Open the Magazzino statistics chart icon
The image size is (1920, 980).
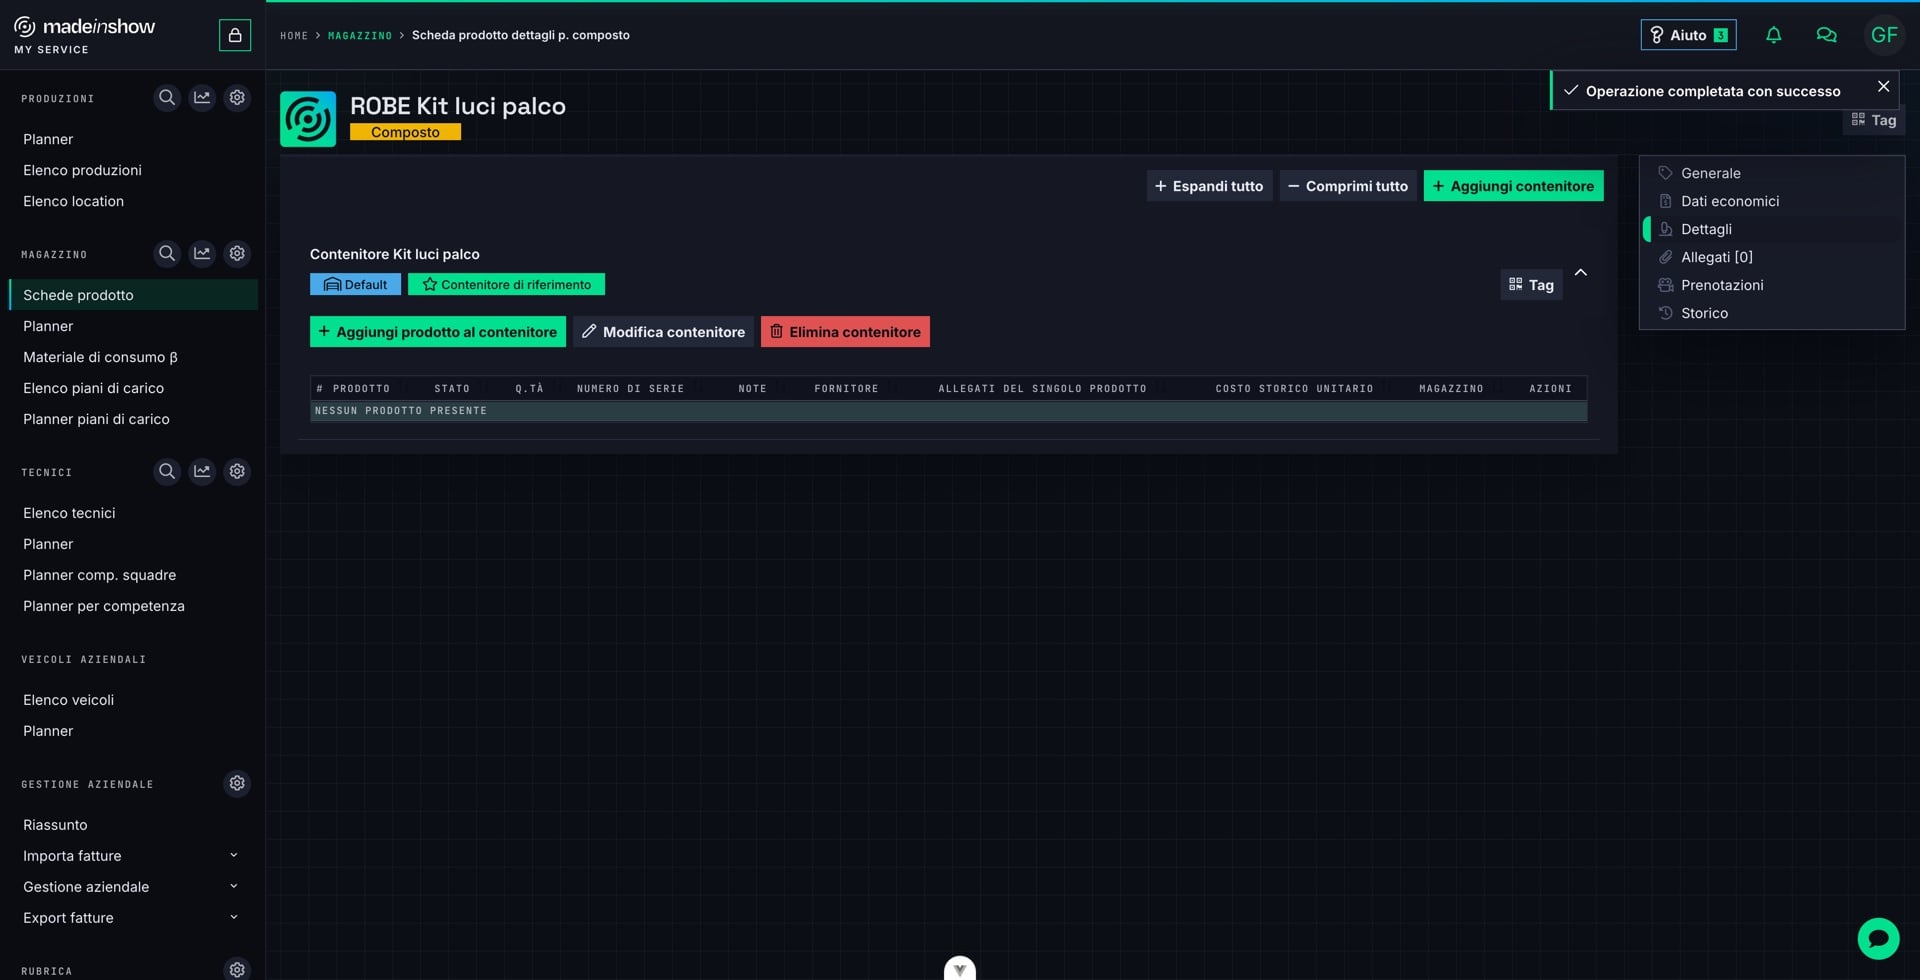pos(202,254)
